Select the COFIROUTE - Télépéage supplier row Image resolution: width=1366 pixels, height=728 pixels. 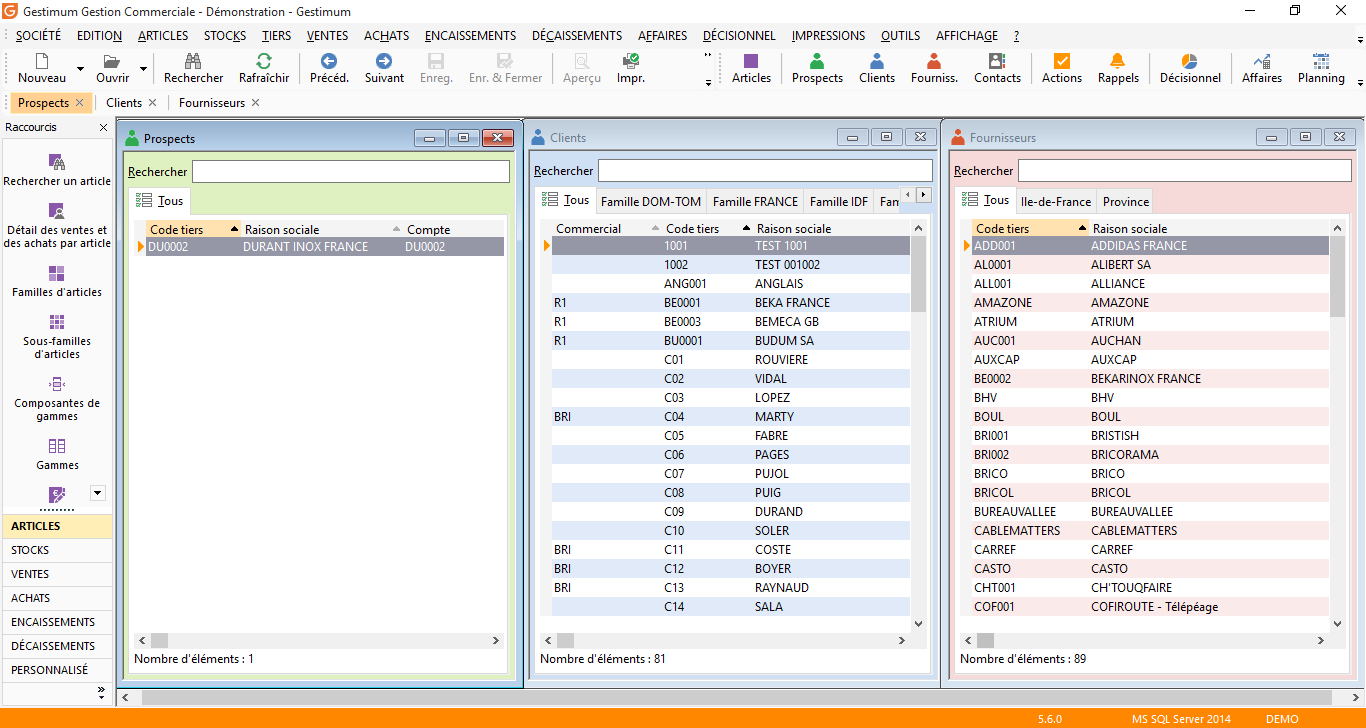pyautogui.click(x=1150, y=606)
